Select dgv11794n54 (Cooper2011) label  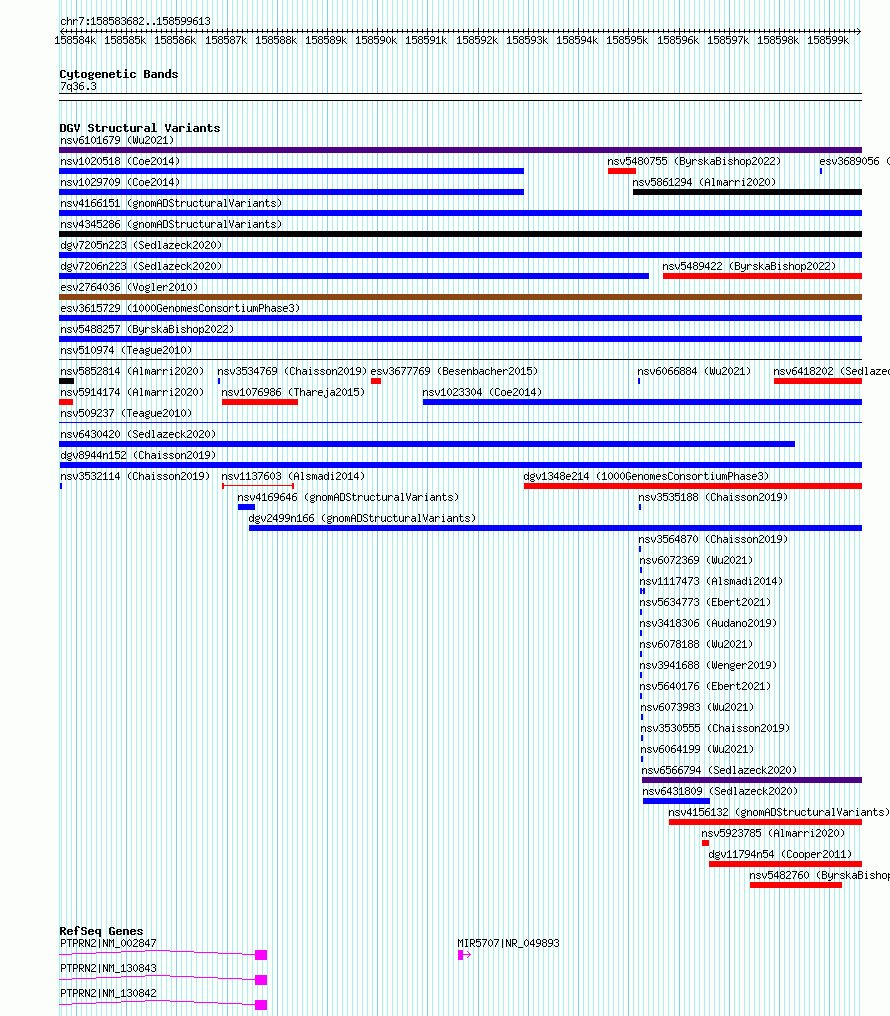[x=780, y=855]
